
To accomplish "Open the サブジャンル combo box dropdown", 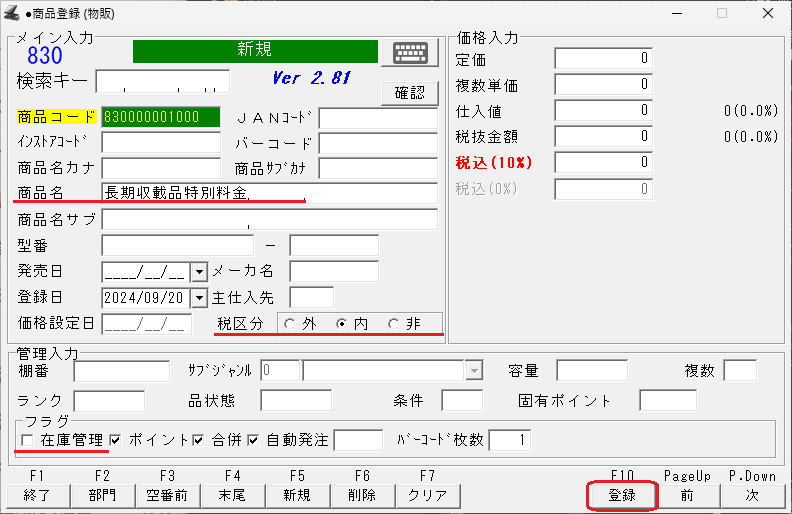I will click(474, 371).
